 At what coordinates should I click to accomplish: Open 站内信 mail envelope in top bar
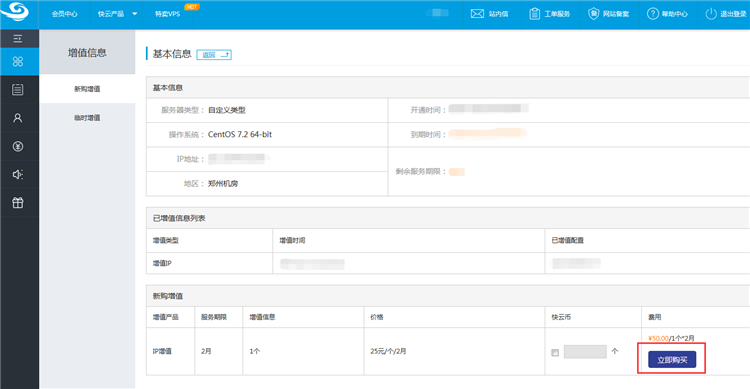point(489,14)
